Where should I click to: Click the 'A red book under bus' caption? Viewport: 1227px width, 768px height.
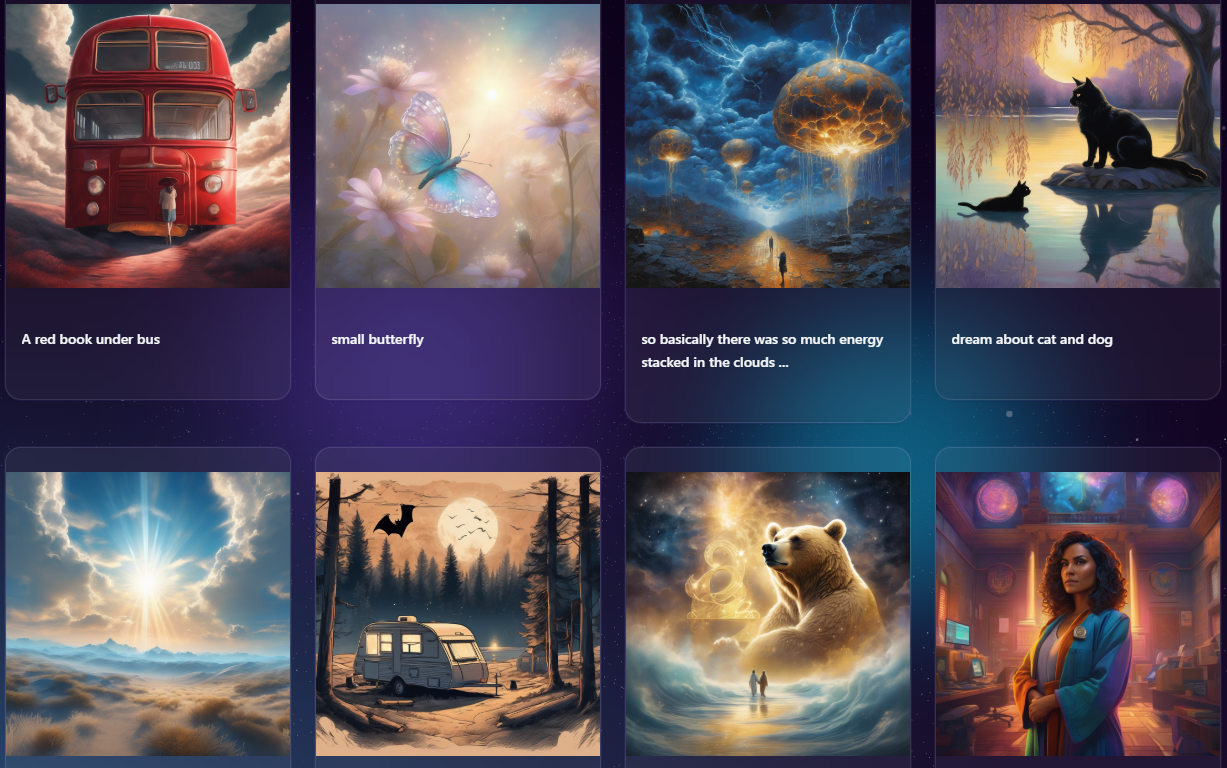[x=91, y=339]
